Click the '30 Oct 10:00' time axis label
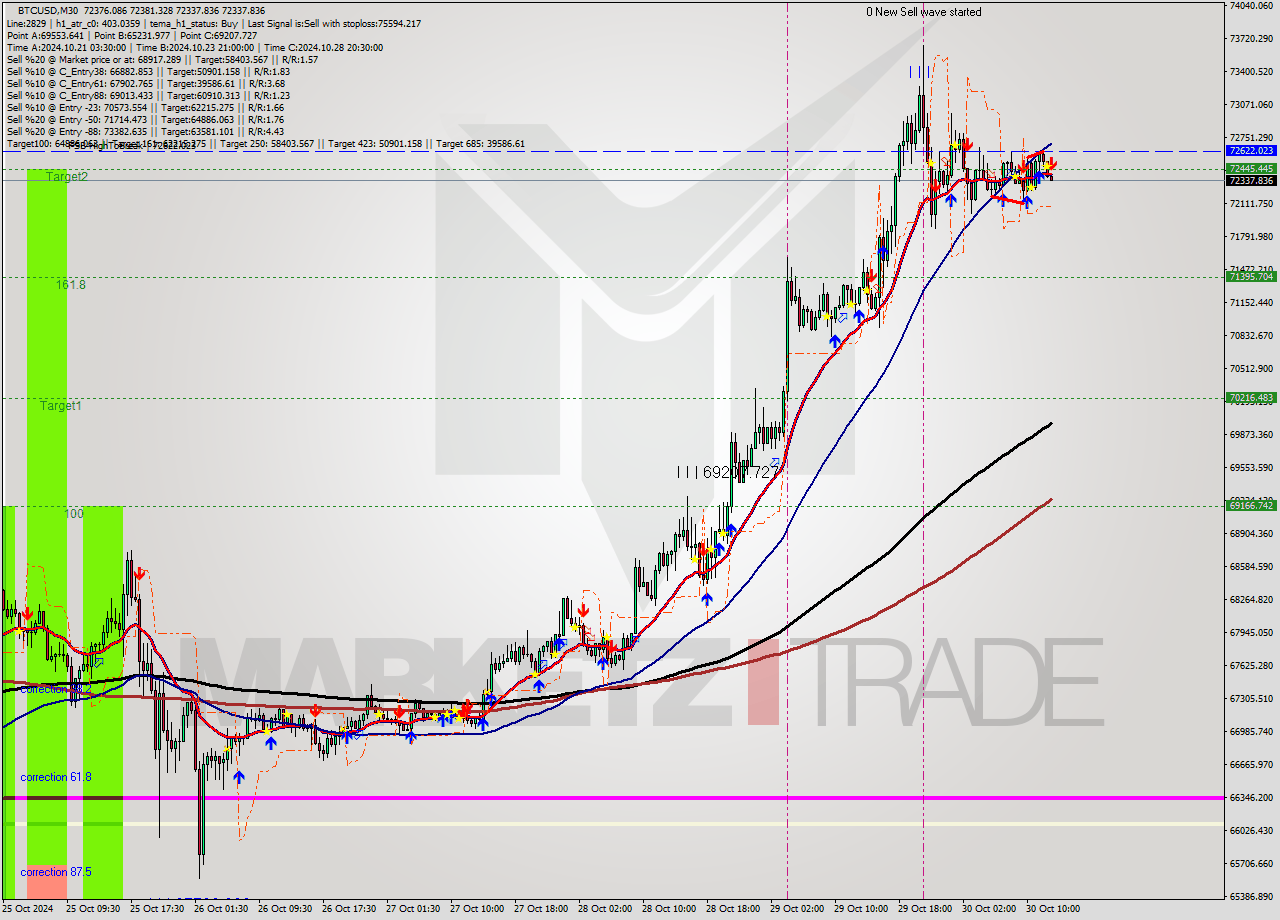Screen dimensions: 1280x920 [1053, 909]
